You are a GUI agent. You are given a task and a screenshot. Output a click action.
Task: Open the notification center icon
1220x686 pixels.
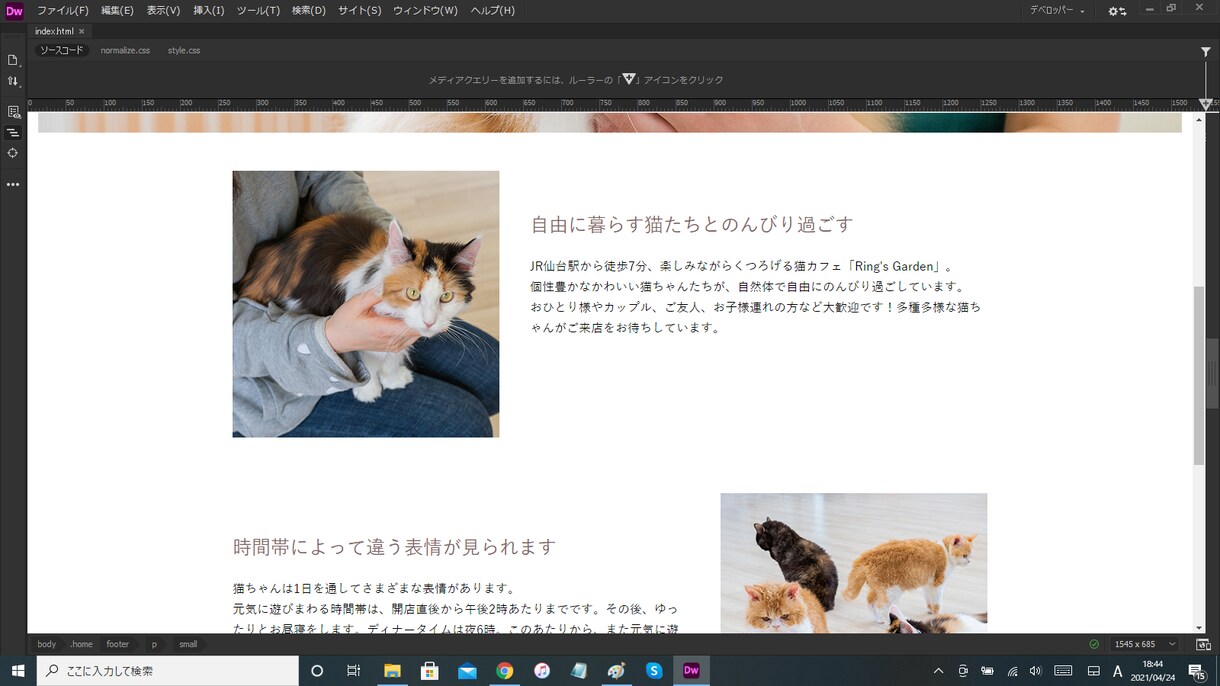coord(1196,671)
